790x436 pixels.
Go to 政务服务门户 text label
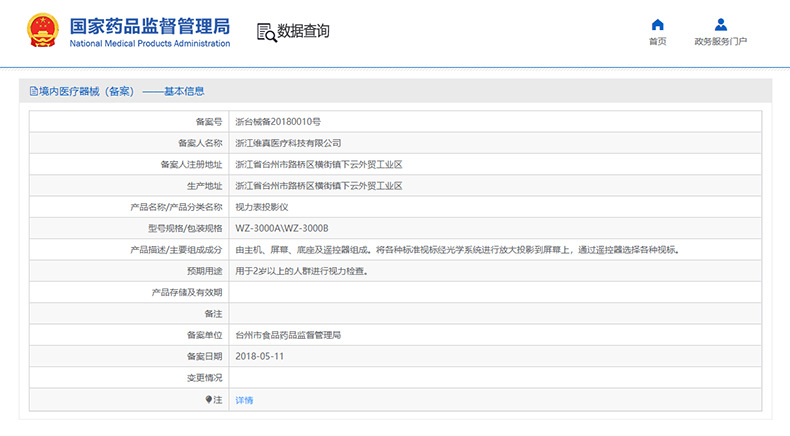[721, 42]
